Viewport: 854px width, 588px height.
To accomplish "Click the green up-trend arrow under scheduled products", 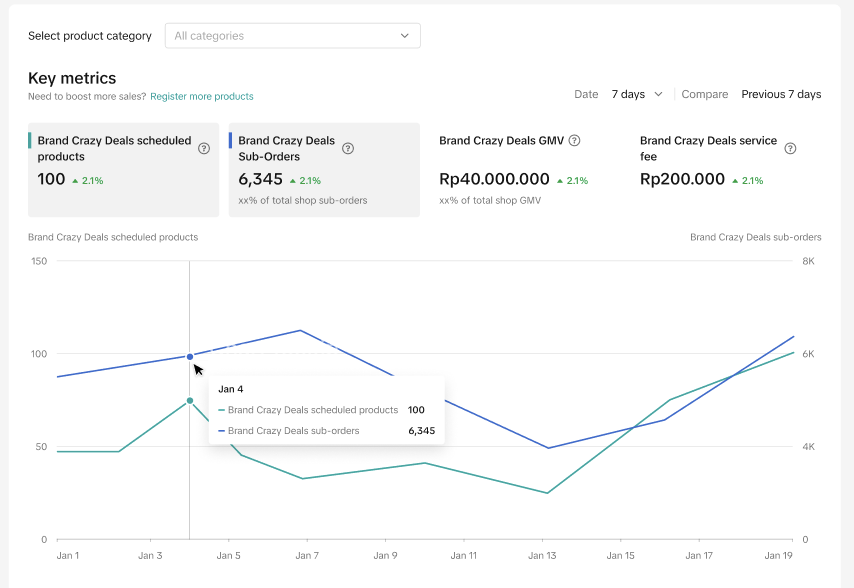I will pyautogui.click(x=75, y=181).
